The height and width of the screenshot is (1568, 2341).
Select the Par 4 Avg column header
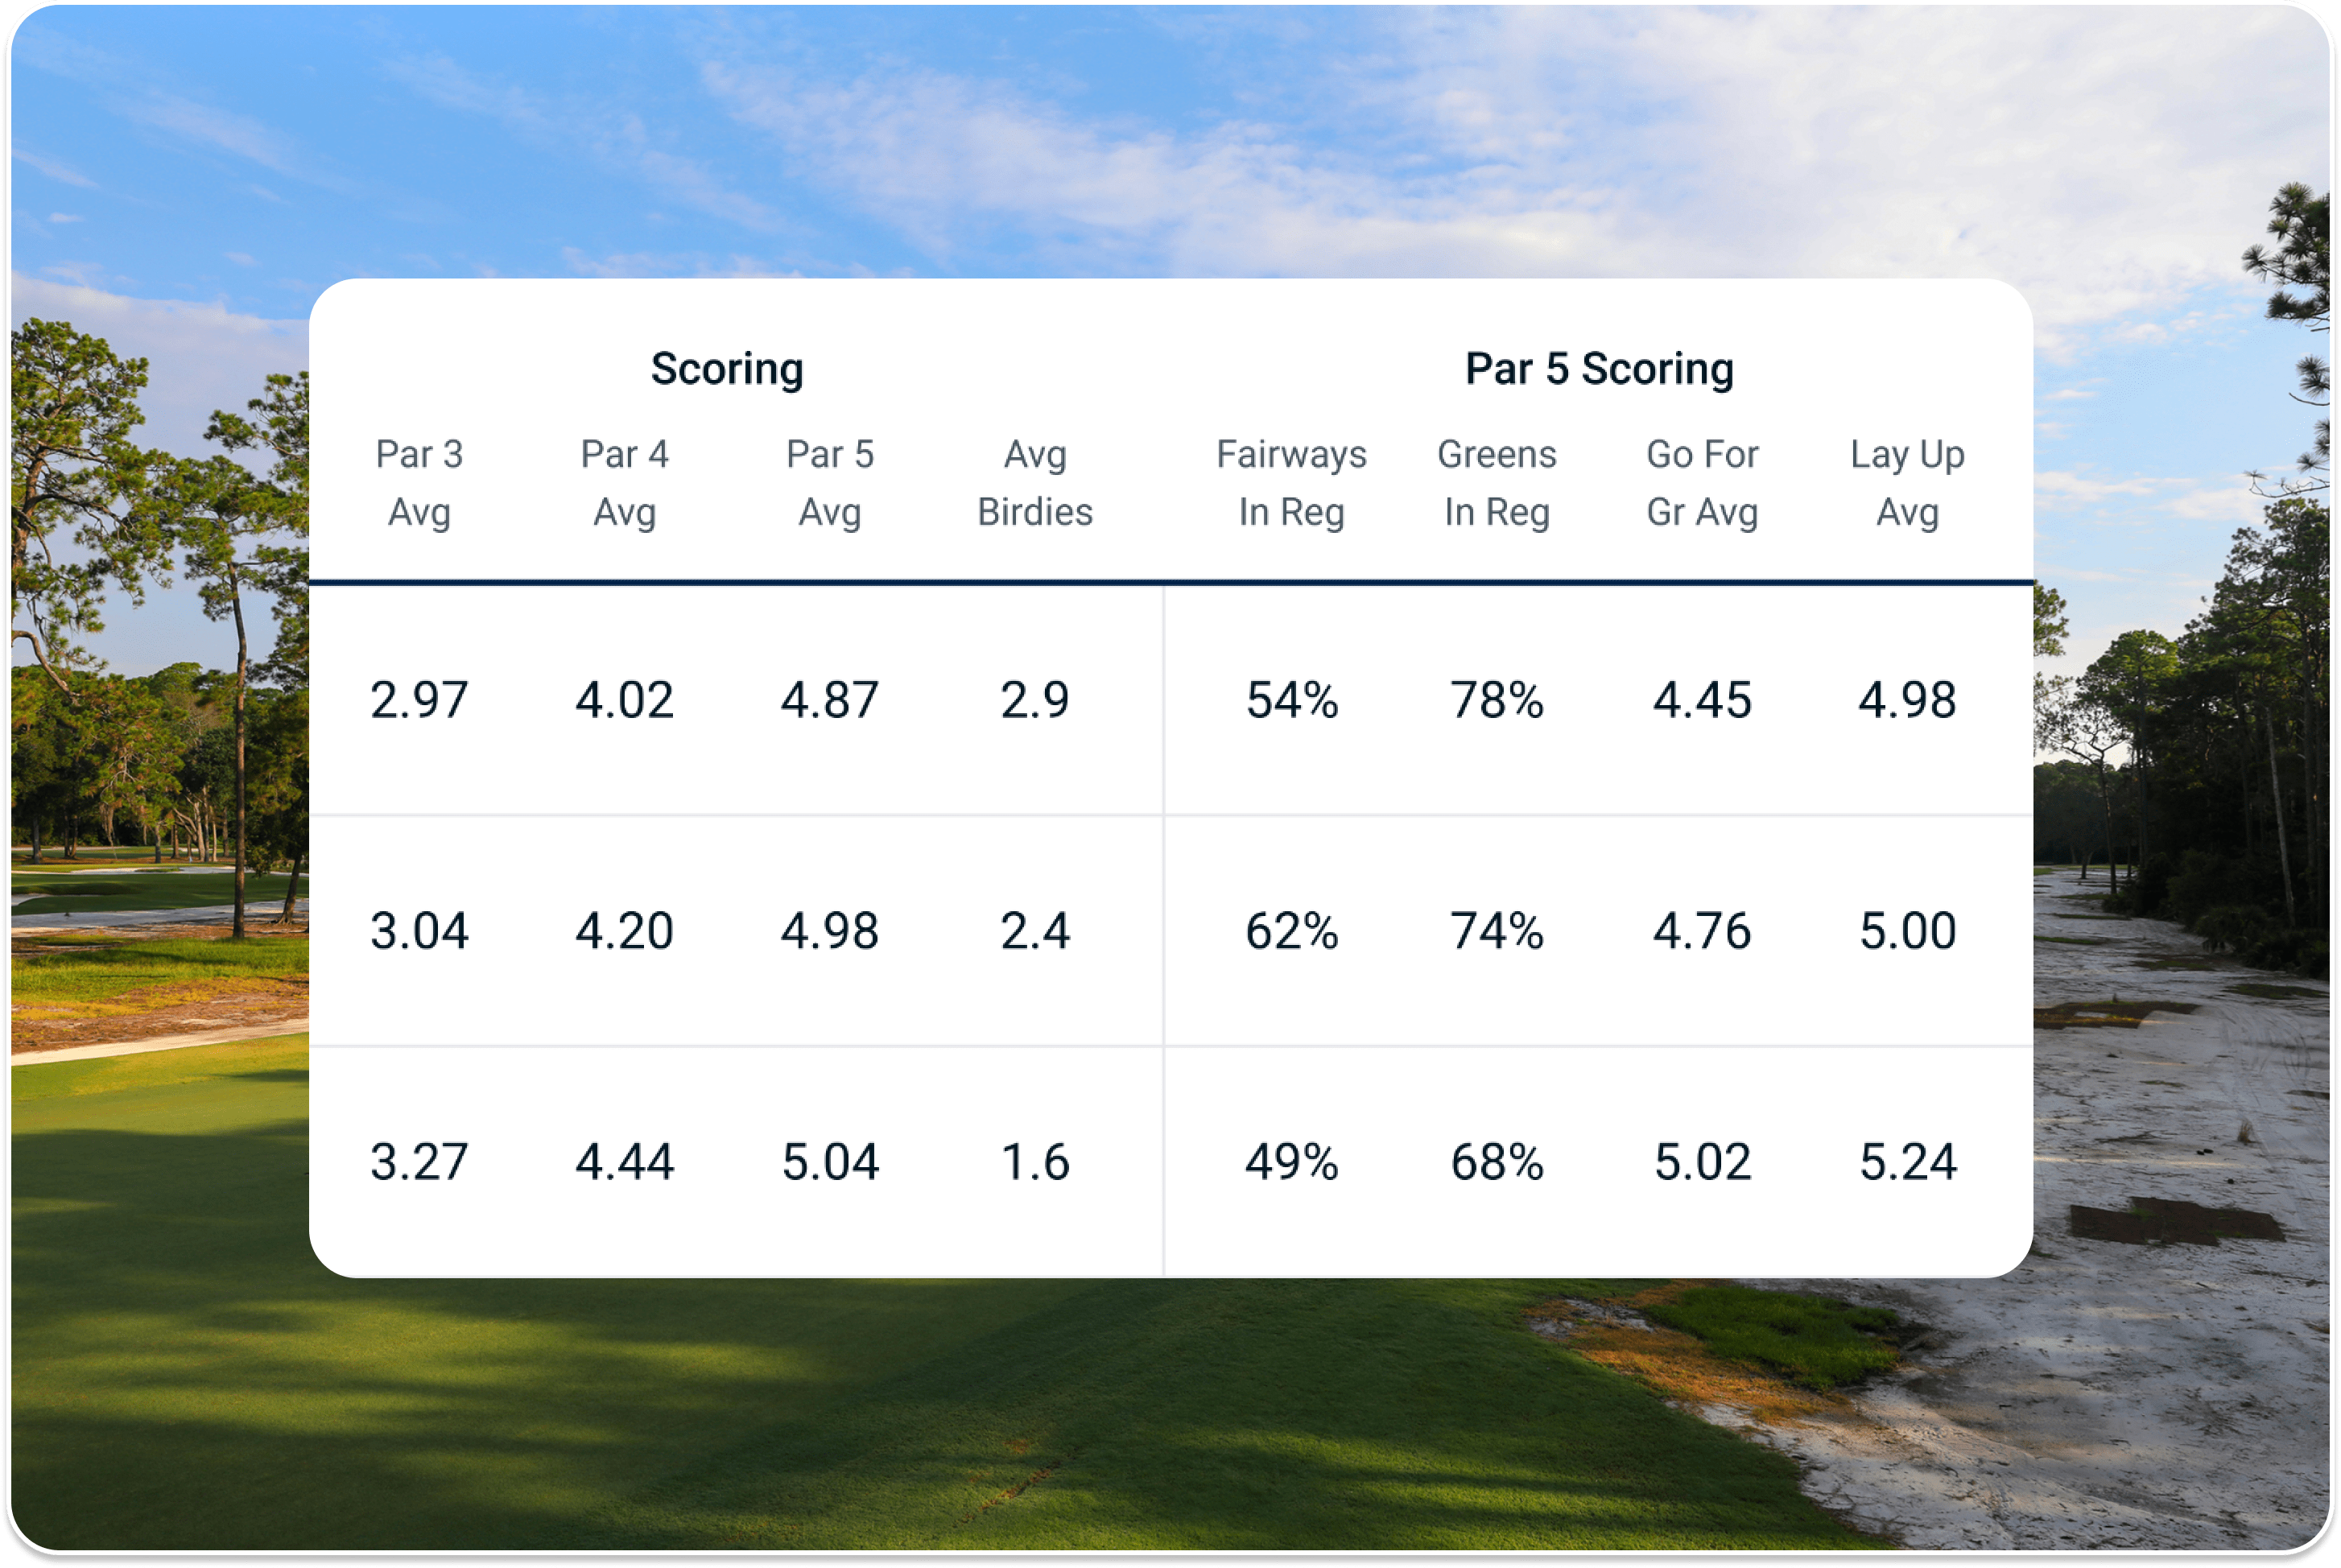pos(624,483)
